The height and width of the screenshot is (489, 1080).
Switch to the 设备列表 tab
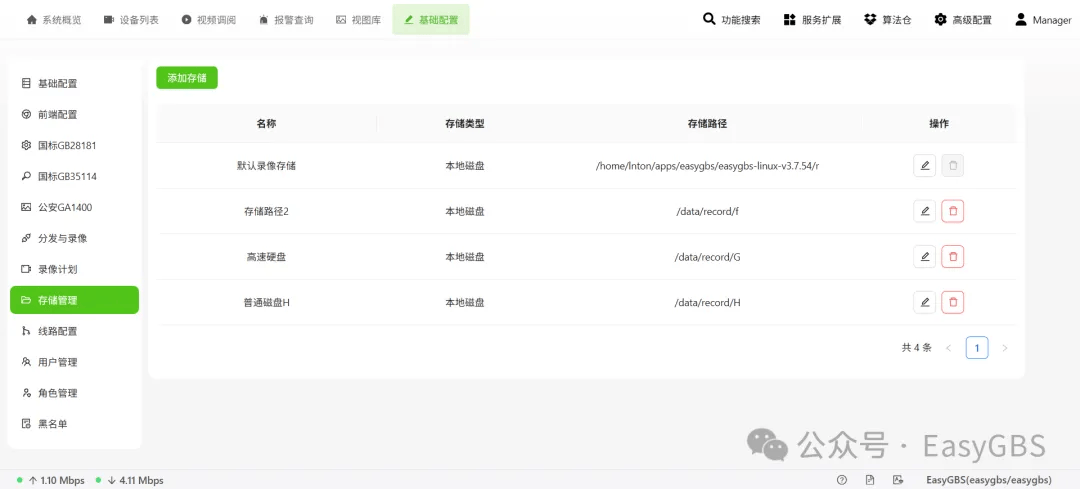(131, 20)
